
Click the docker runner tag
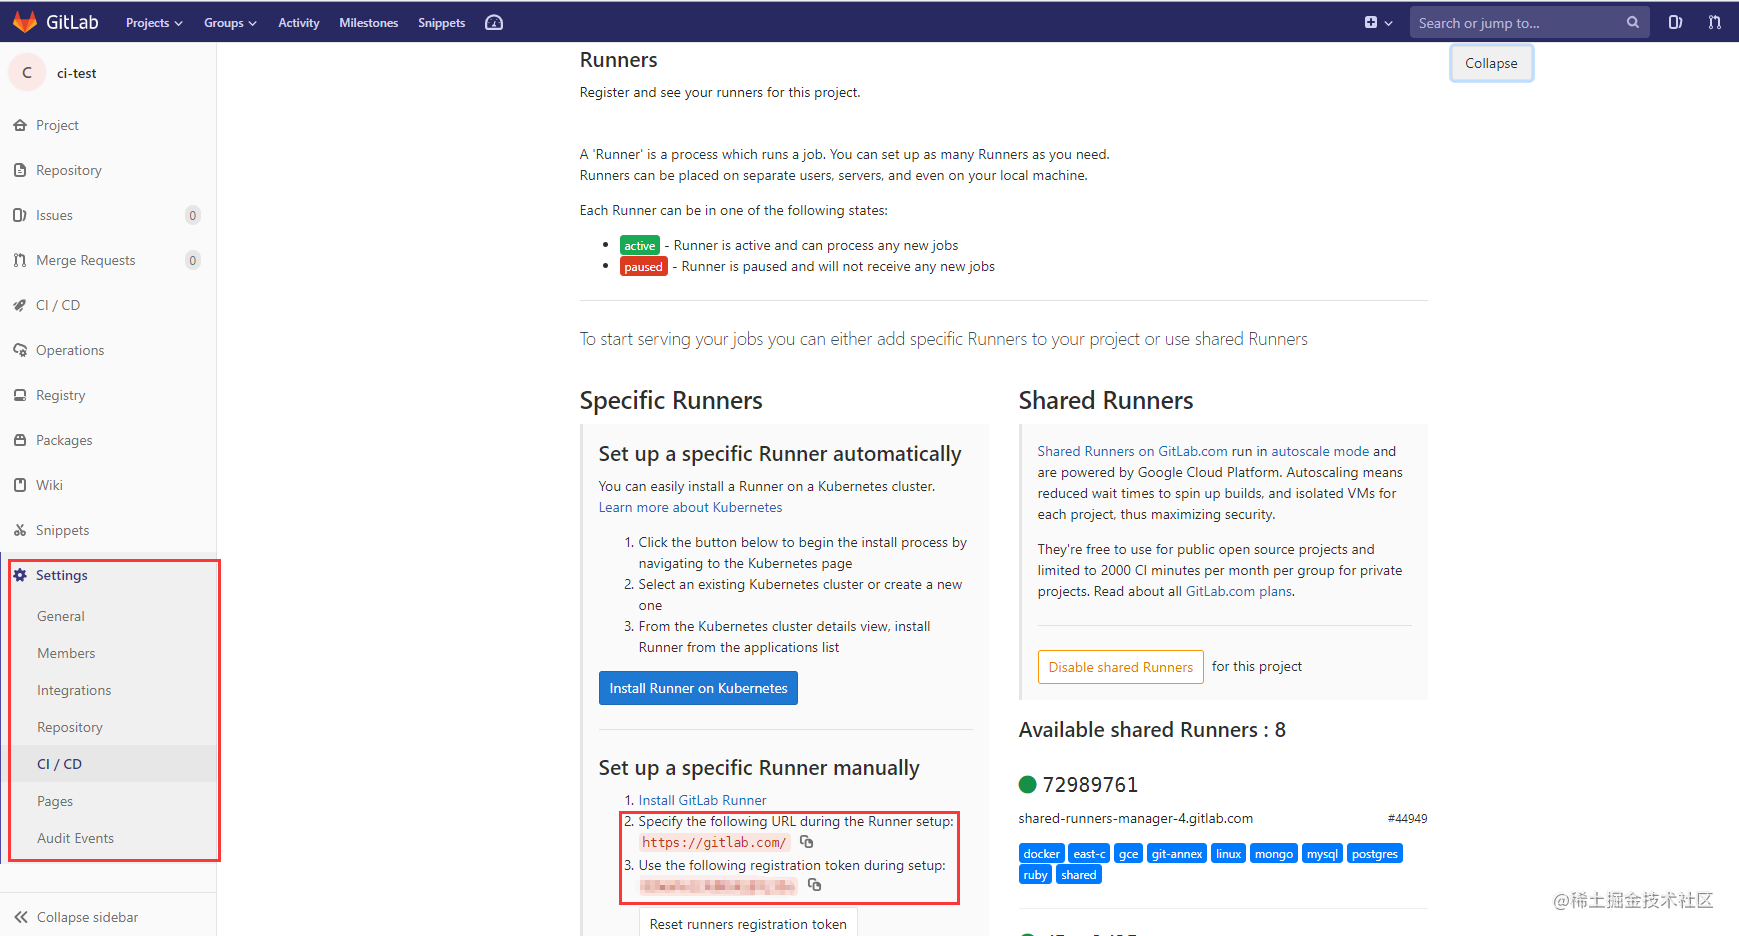click(1041, 853)
